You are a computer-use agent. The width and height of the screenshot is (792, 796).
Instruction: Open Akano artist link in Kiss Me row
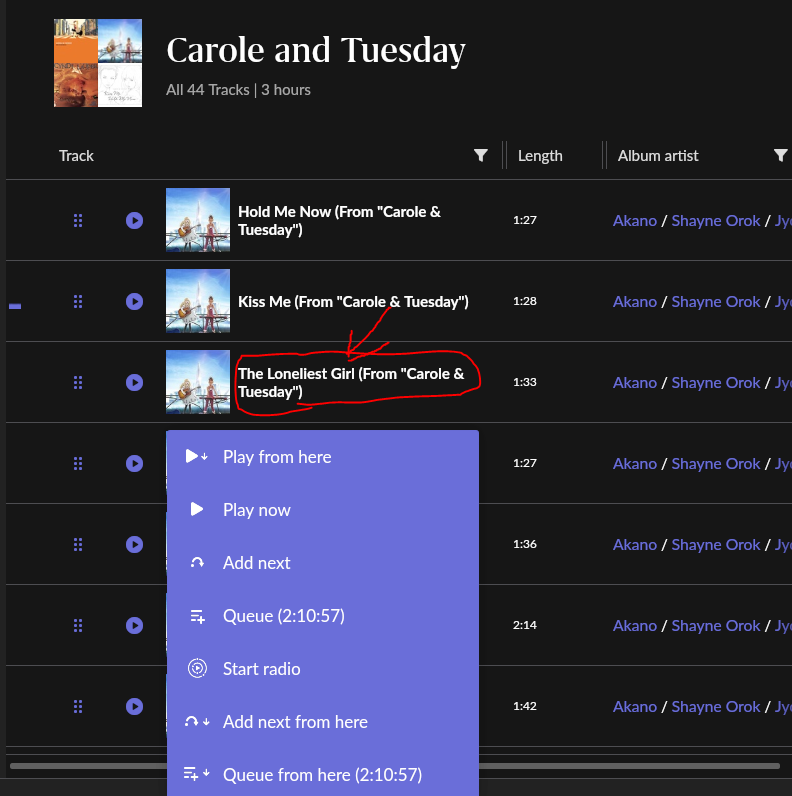635,302
